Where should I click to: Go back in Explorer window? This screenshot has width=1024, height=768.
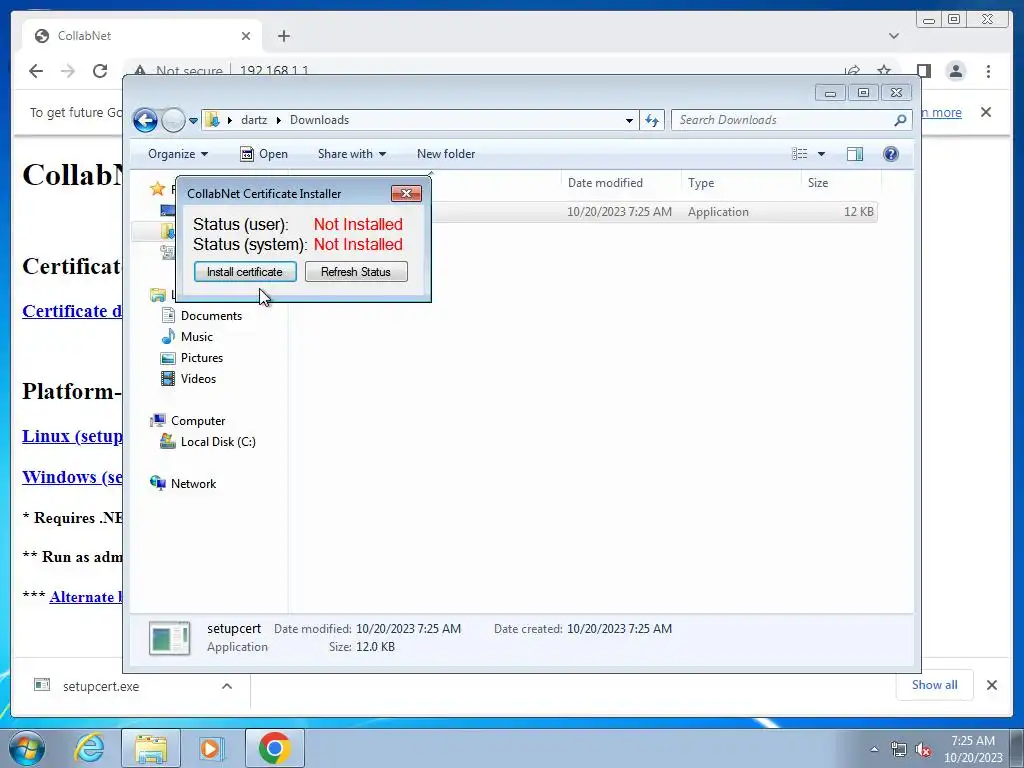[145, 120]
